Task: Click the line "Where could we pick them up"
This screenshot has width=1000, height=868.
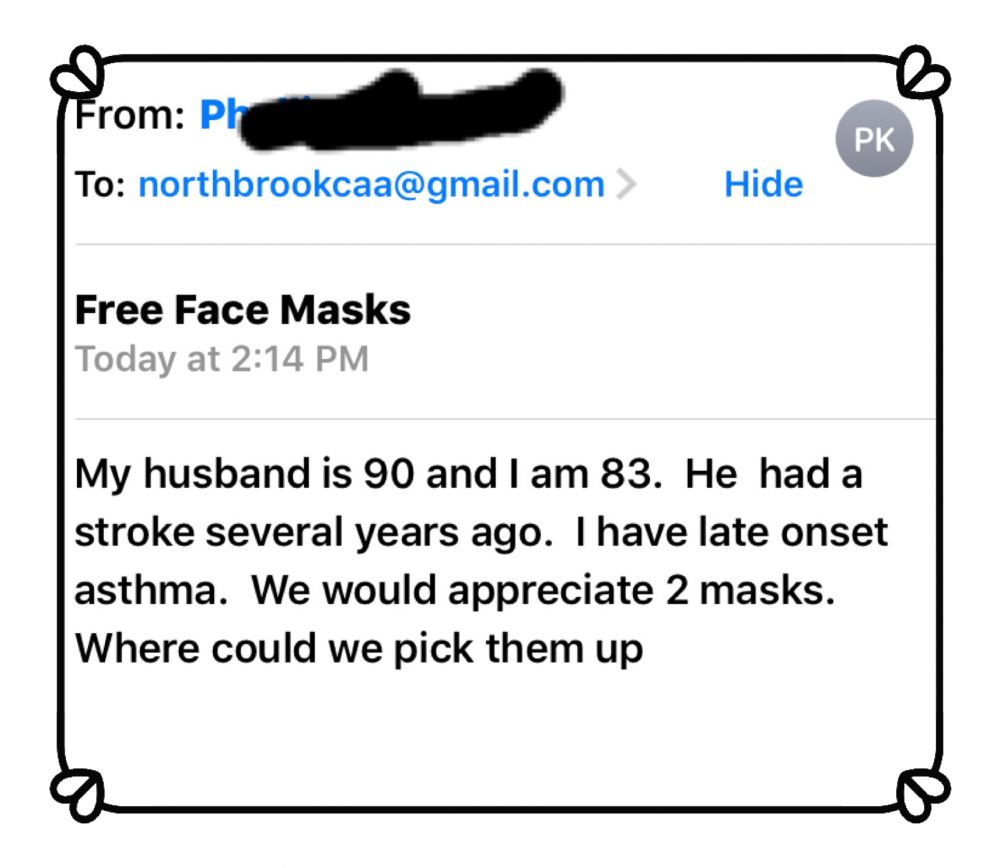Action: point(359,649)
